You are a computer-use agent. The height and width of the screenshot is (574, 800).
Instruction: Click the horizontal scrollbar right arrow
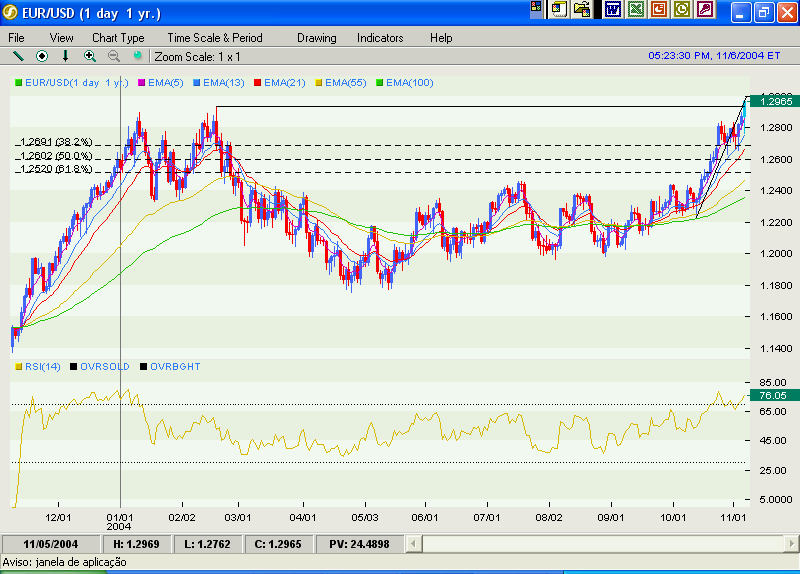coord(790,544)
